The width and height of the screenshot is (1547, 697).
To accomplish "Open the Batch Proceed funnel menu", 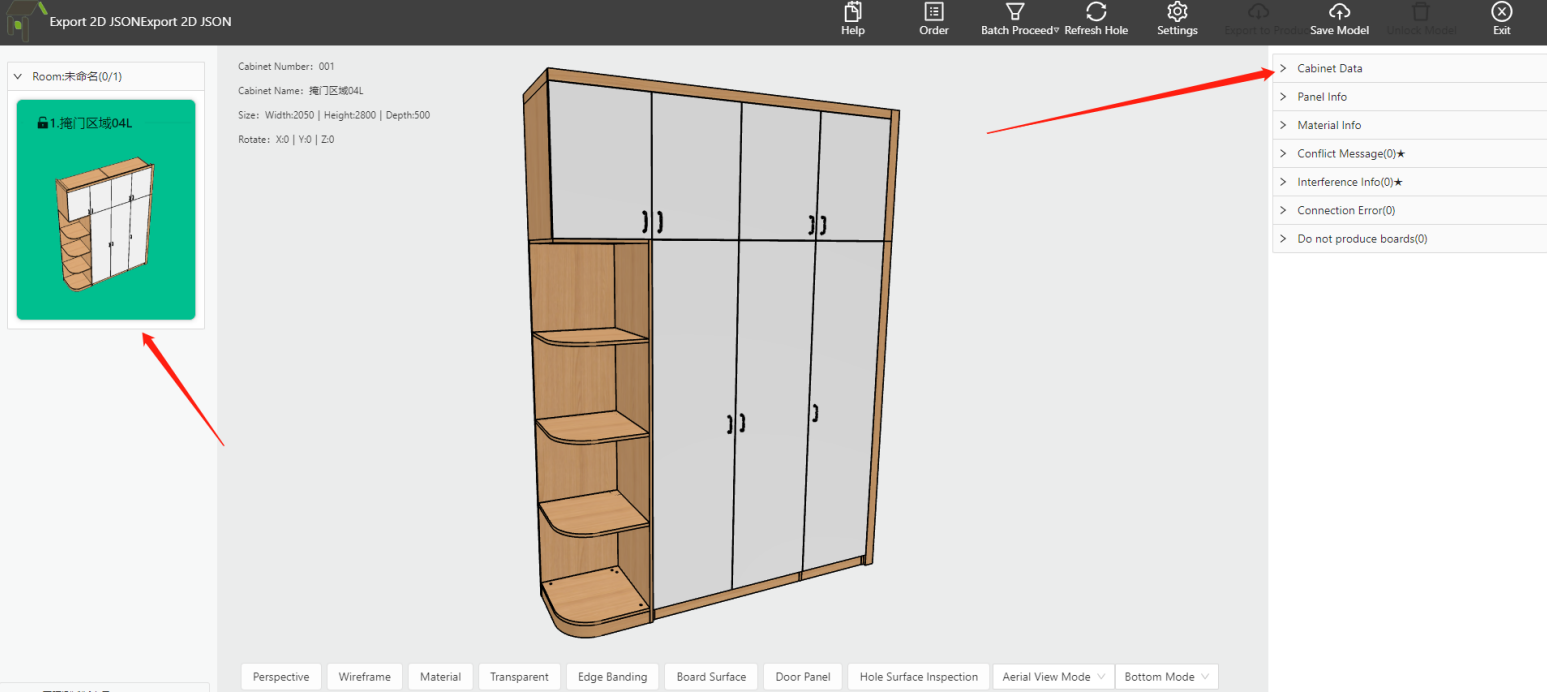I will 1015,13.
